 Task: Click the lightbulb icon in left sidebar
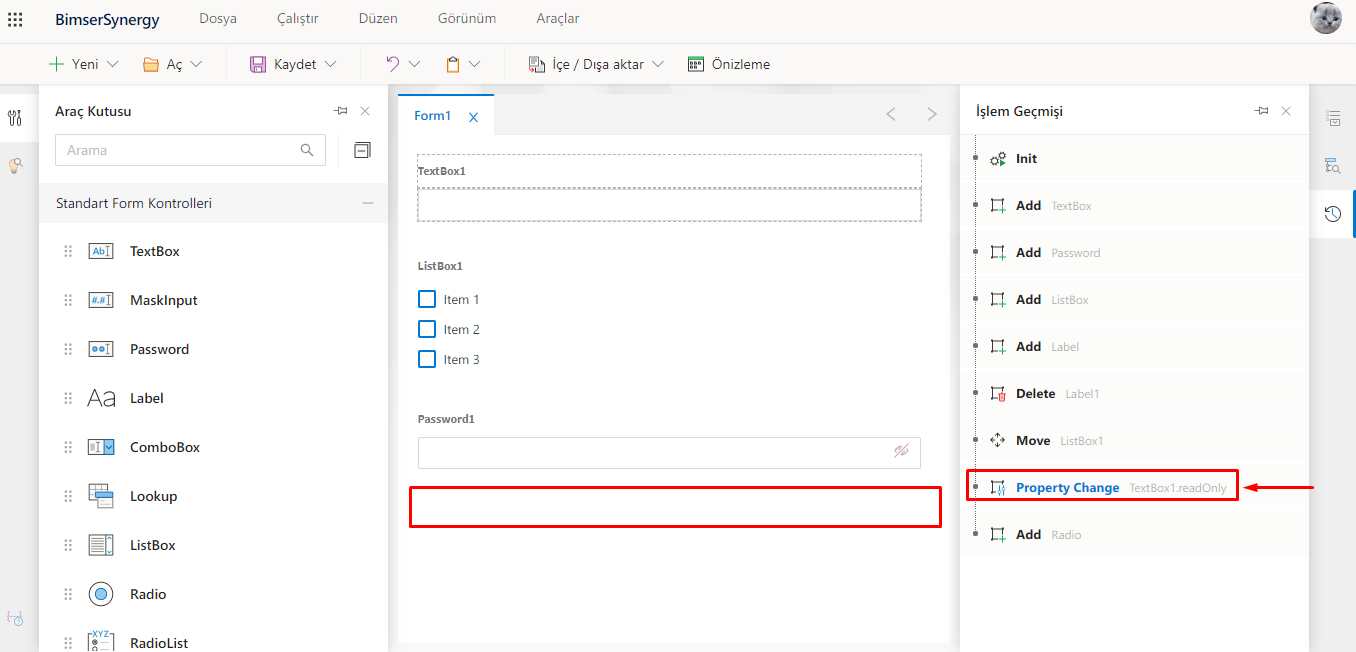15,165
